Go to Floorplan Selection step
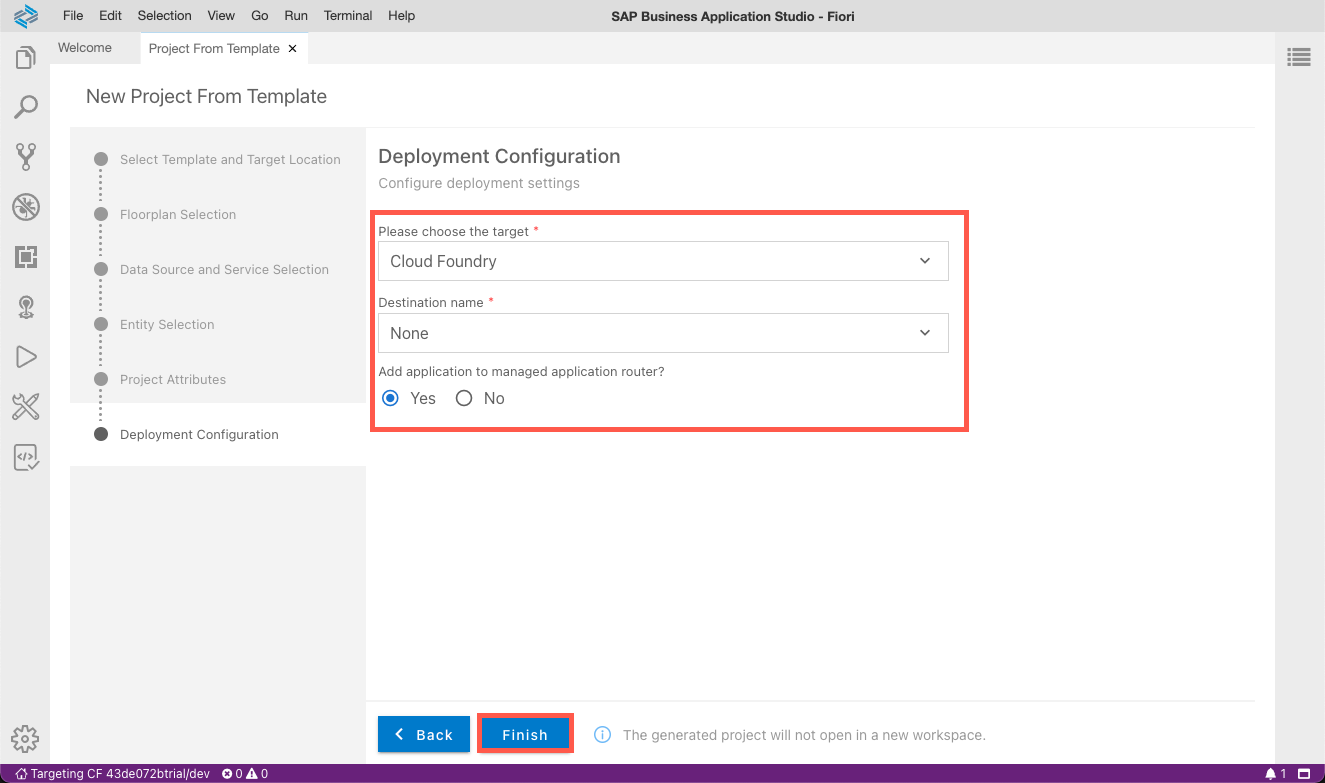 coord(178,215)
